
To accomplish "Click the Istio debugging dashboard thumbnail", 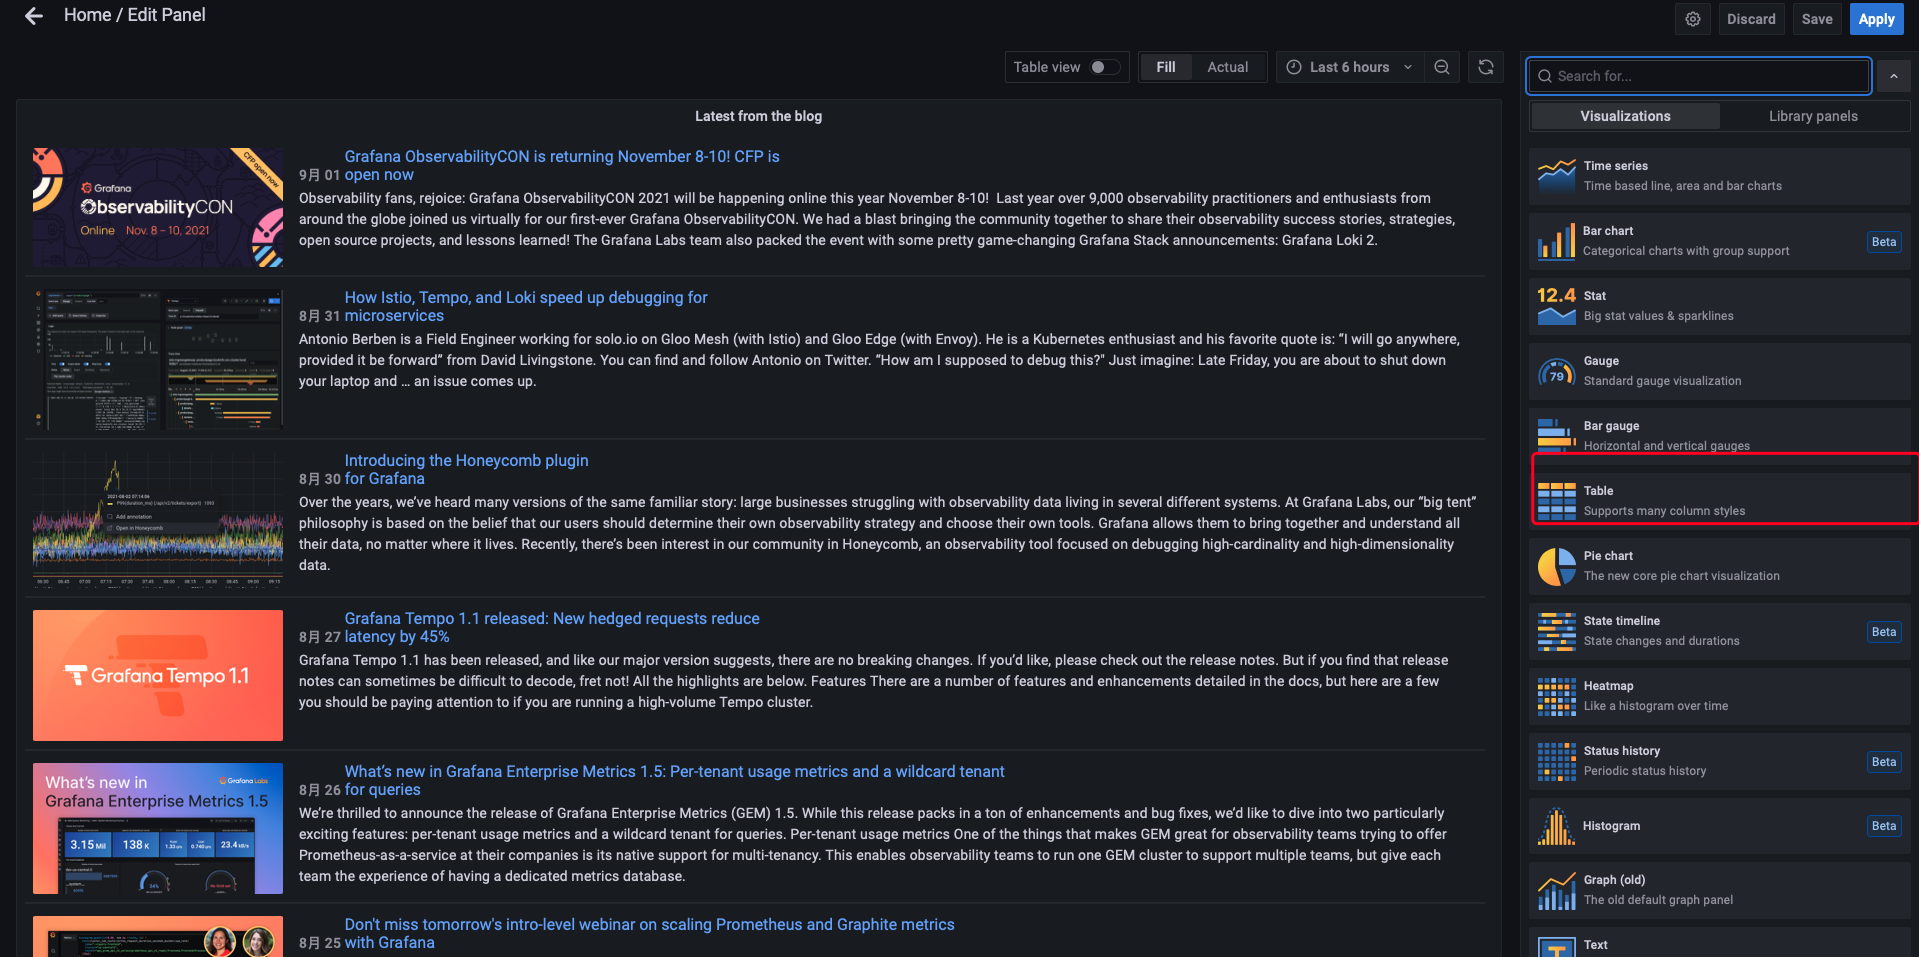I will pyautogui.click(x=158, y=359).
